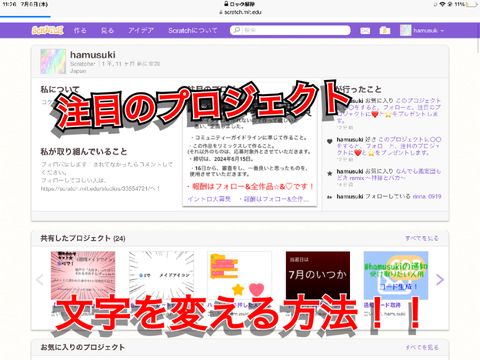This screenshot has width=480, height=360.
Task: Open the 7月のいつか project thumbnail
Action: click(318, 275)
